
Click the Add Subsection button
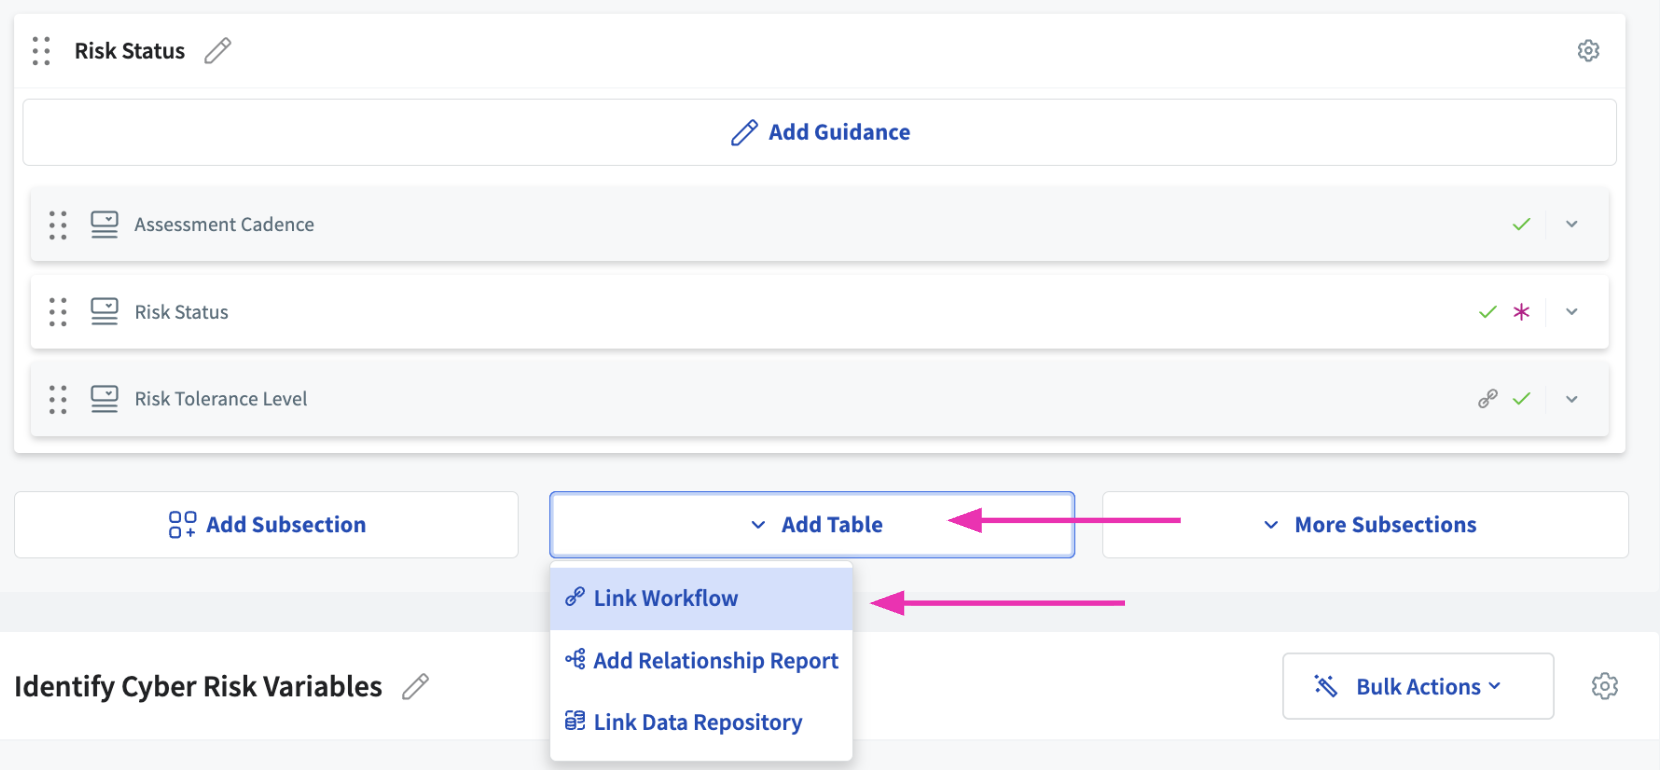point(266,525)
